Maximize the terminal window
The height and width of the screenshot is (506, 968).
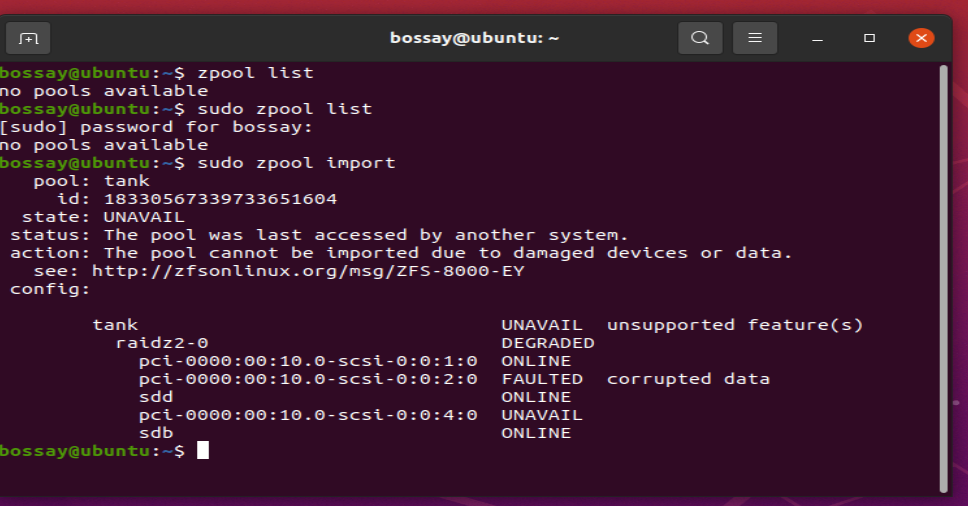(869, 38)
